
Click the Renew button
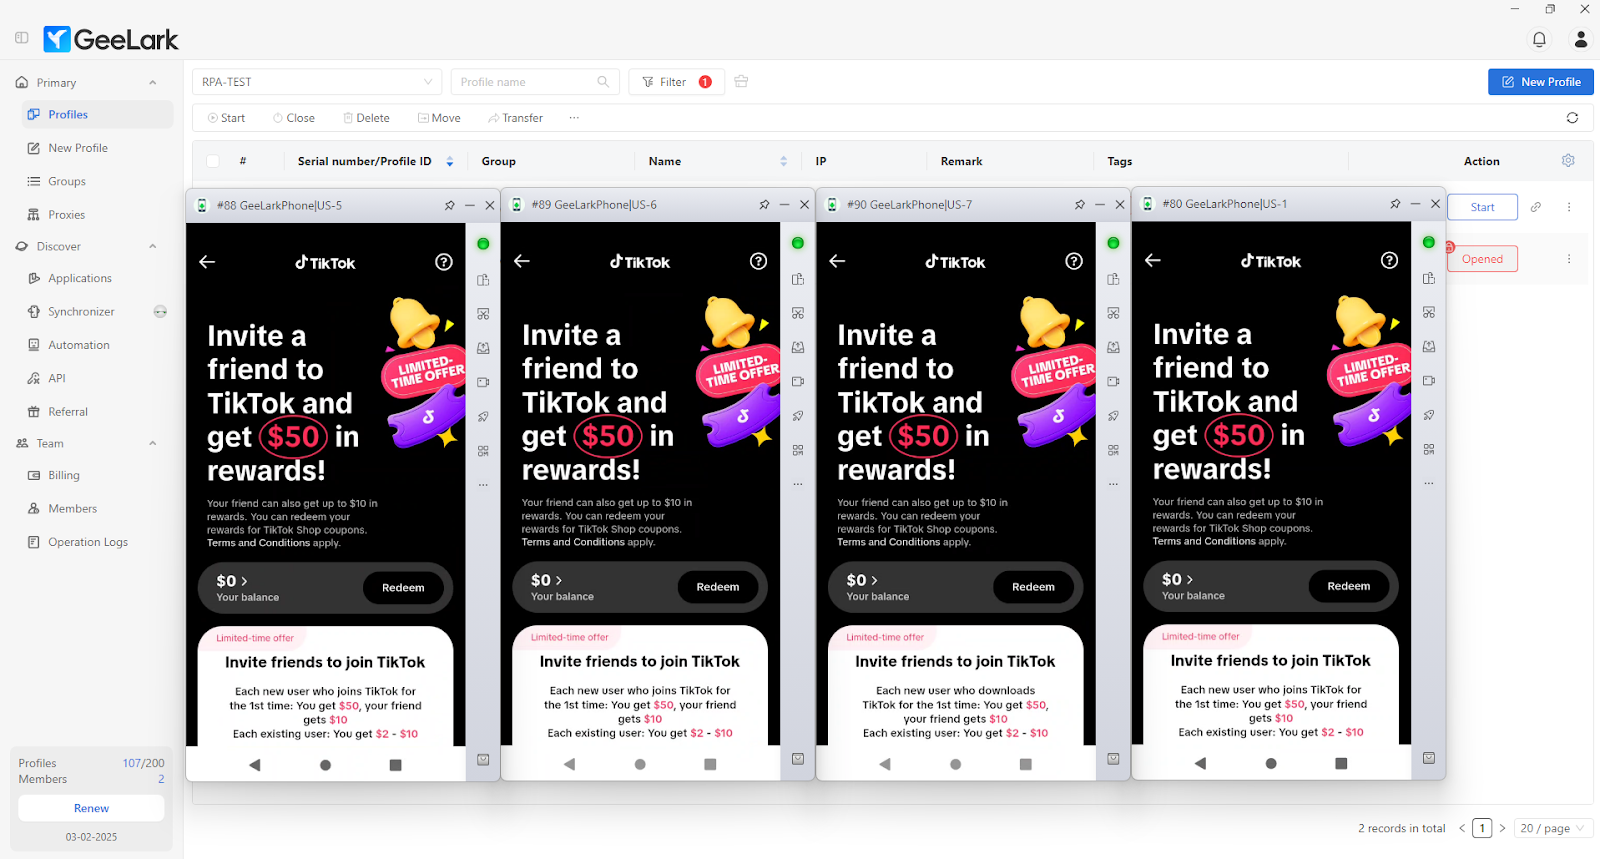[91, 808]
